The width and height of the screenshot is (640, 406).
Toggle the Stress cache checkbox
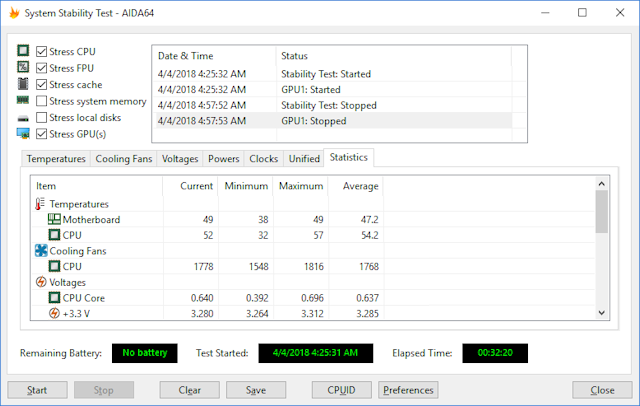(41, 84)
